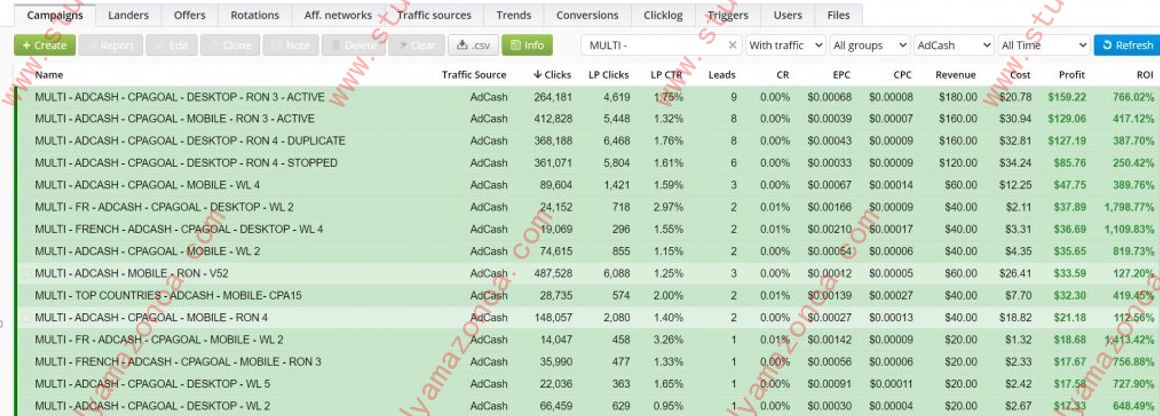Sort by LP Clicks column header

(609, 75)
